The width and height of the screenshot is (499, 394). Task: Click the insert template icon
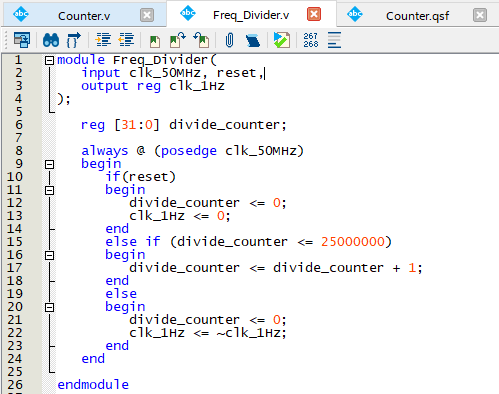click(x=253, y=40)
